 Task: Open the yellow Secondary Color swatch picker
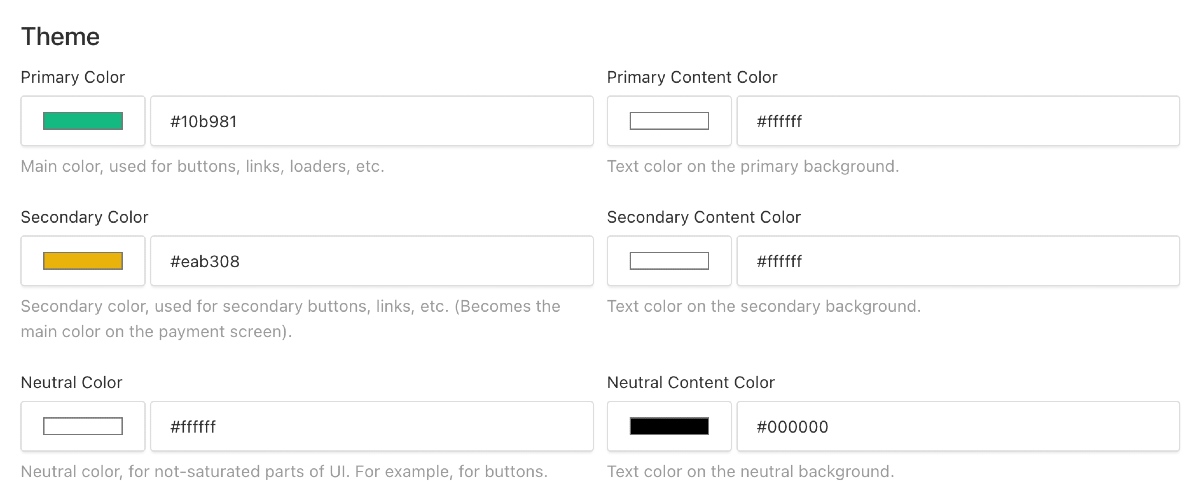(83, 261)
